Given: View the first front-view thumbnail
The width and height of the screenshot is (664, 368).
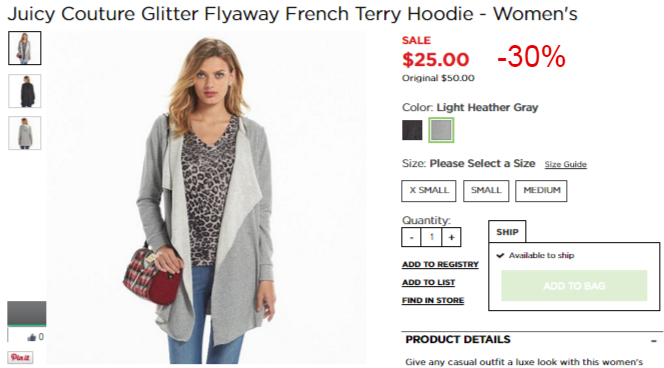Looking at the screenshot, I should [25, 48].
